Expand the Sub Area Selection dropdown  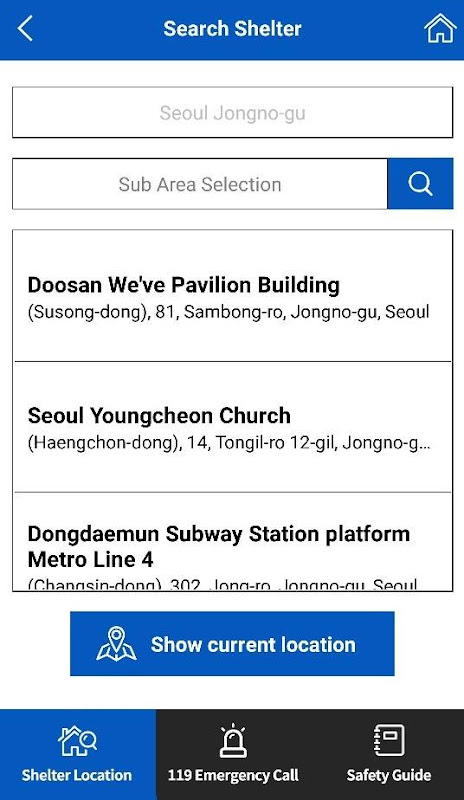pyautogui.click(x=200, y=184)
